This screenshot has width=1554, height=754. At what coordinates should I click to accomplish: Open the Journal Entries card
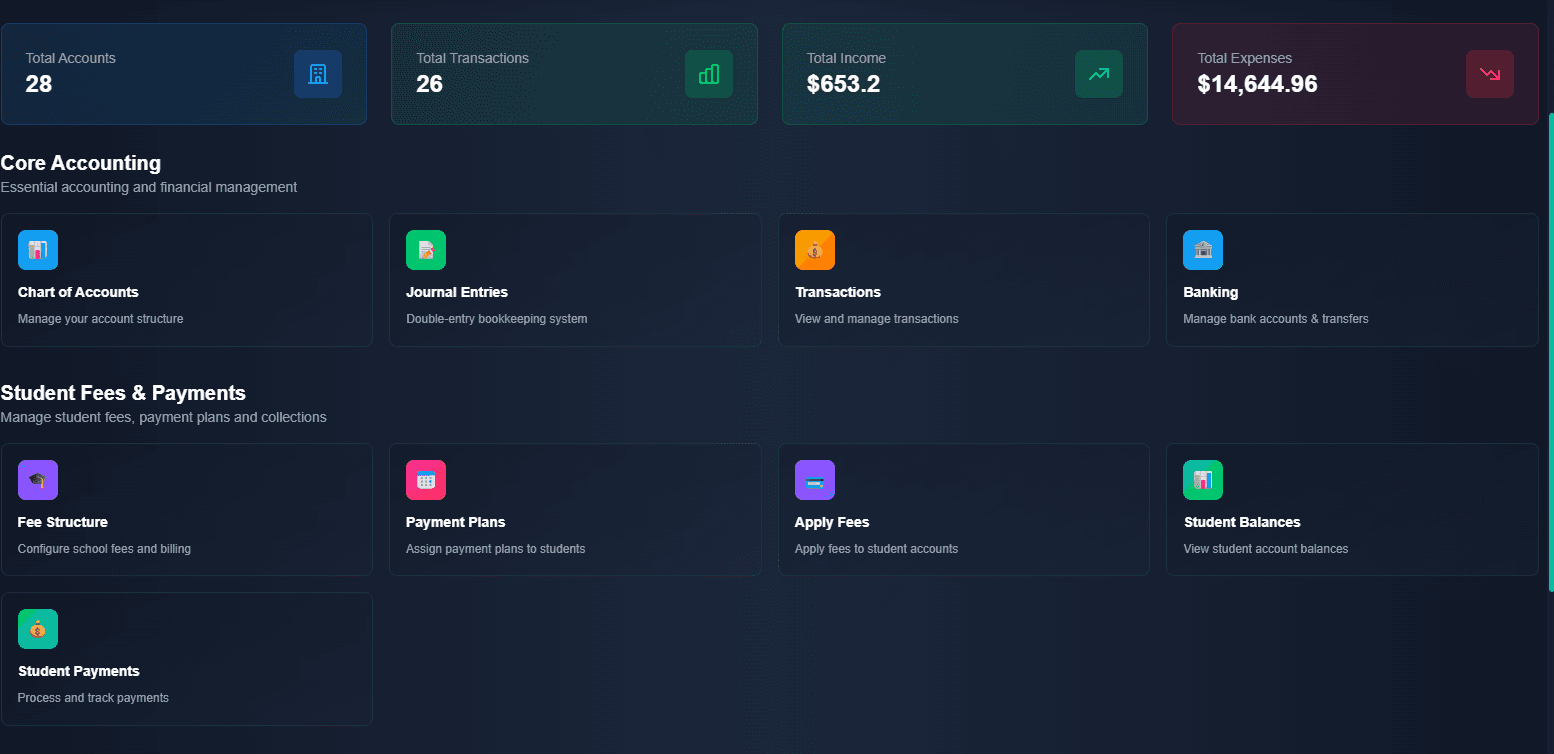tap(575, 280)
